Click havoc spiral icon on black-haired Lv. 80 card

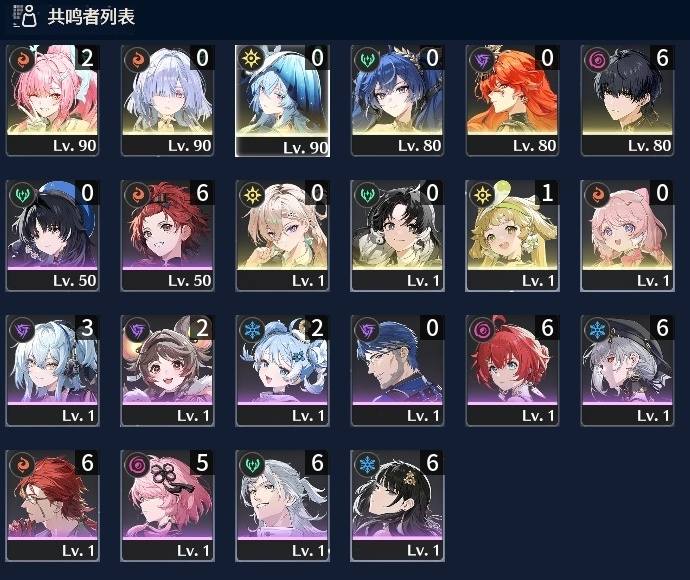pos(597,59)
